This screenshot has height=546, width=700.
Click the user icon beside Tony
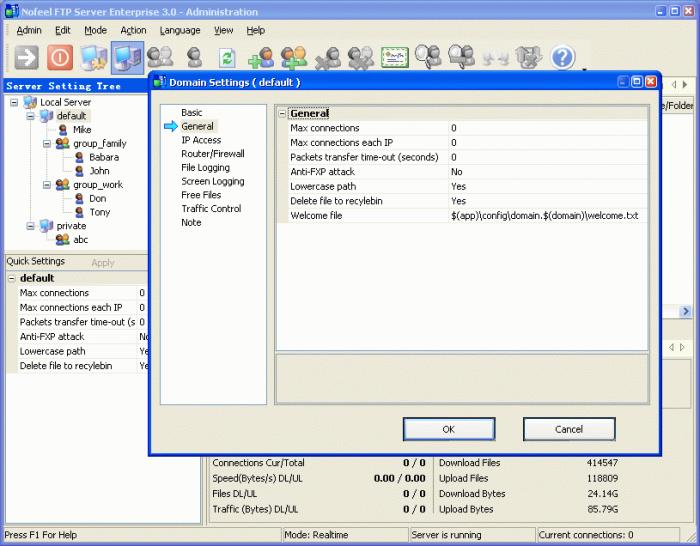[79, 212]
